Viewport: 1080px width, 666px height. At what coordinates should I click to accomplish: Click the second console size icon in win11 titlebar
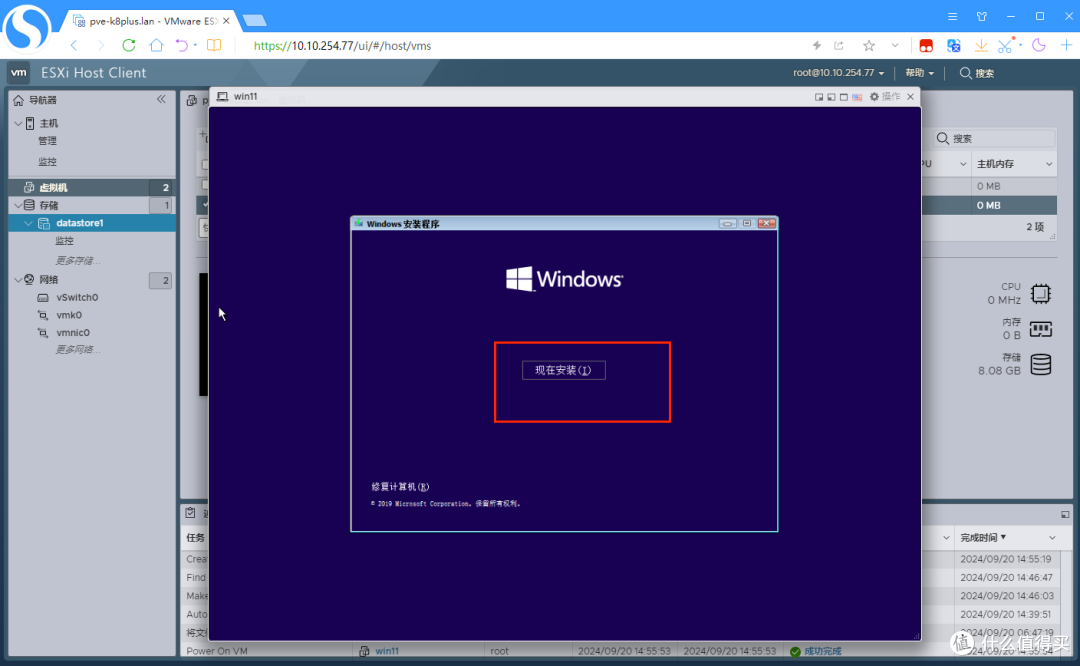tap(831, 97)
